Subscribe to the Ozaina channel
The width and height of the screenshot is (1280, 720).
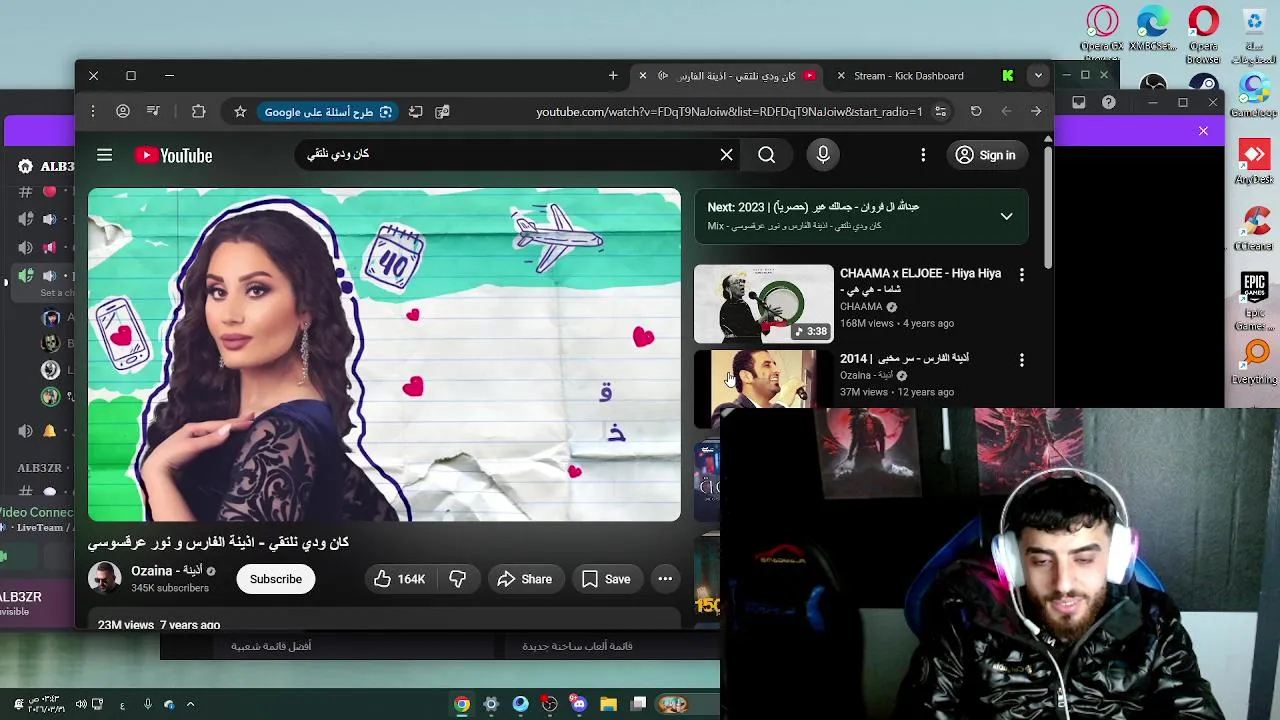coord(276,579)
